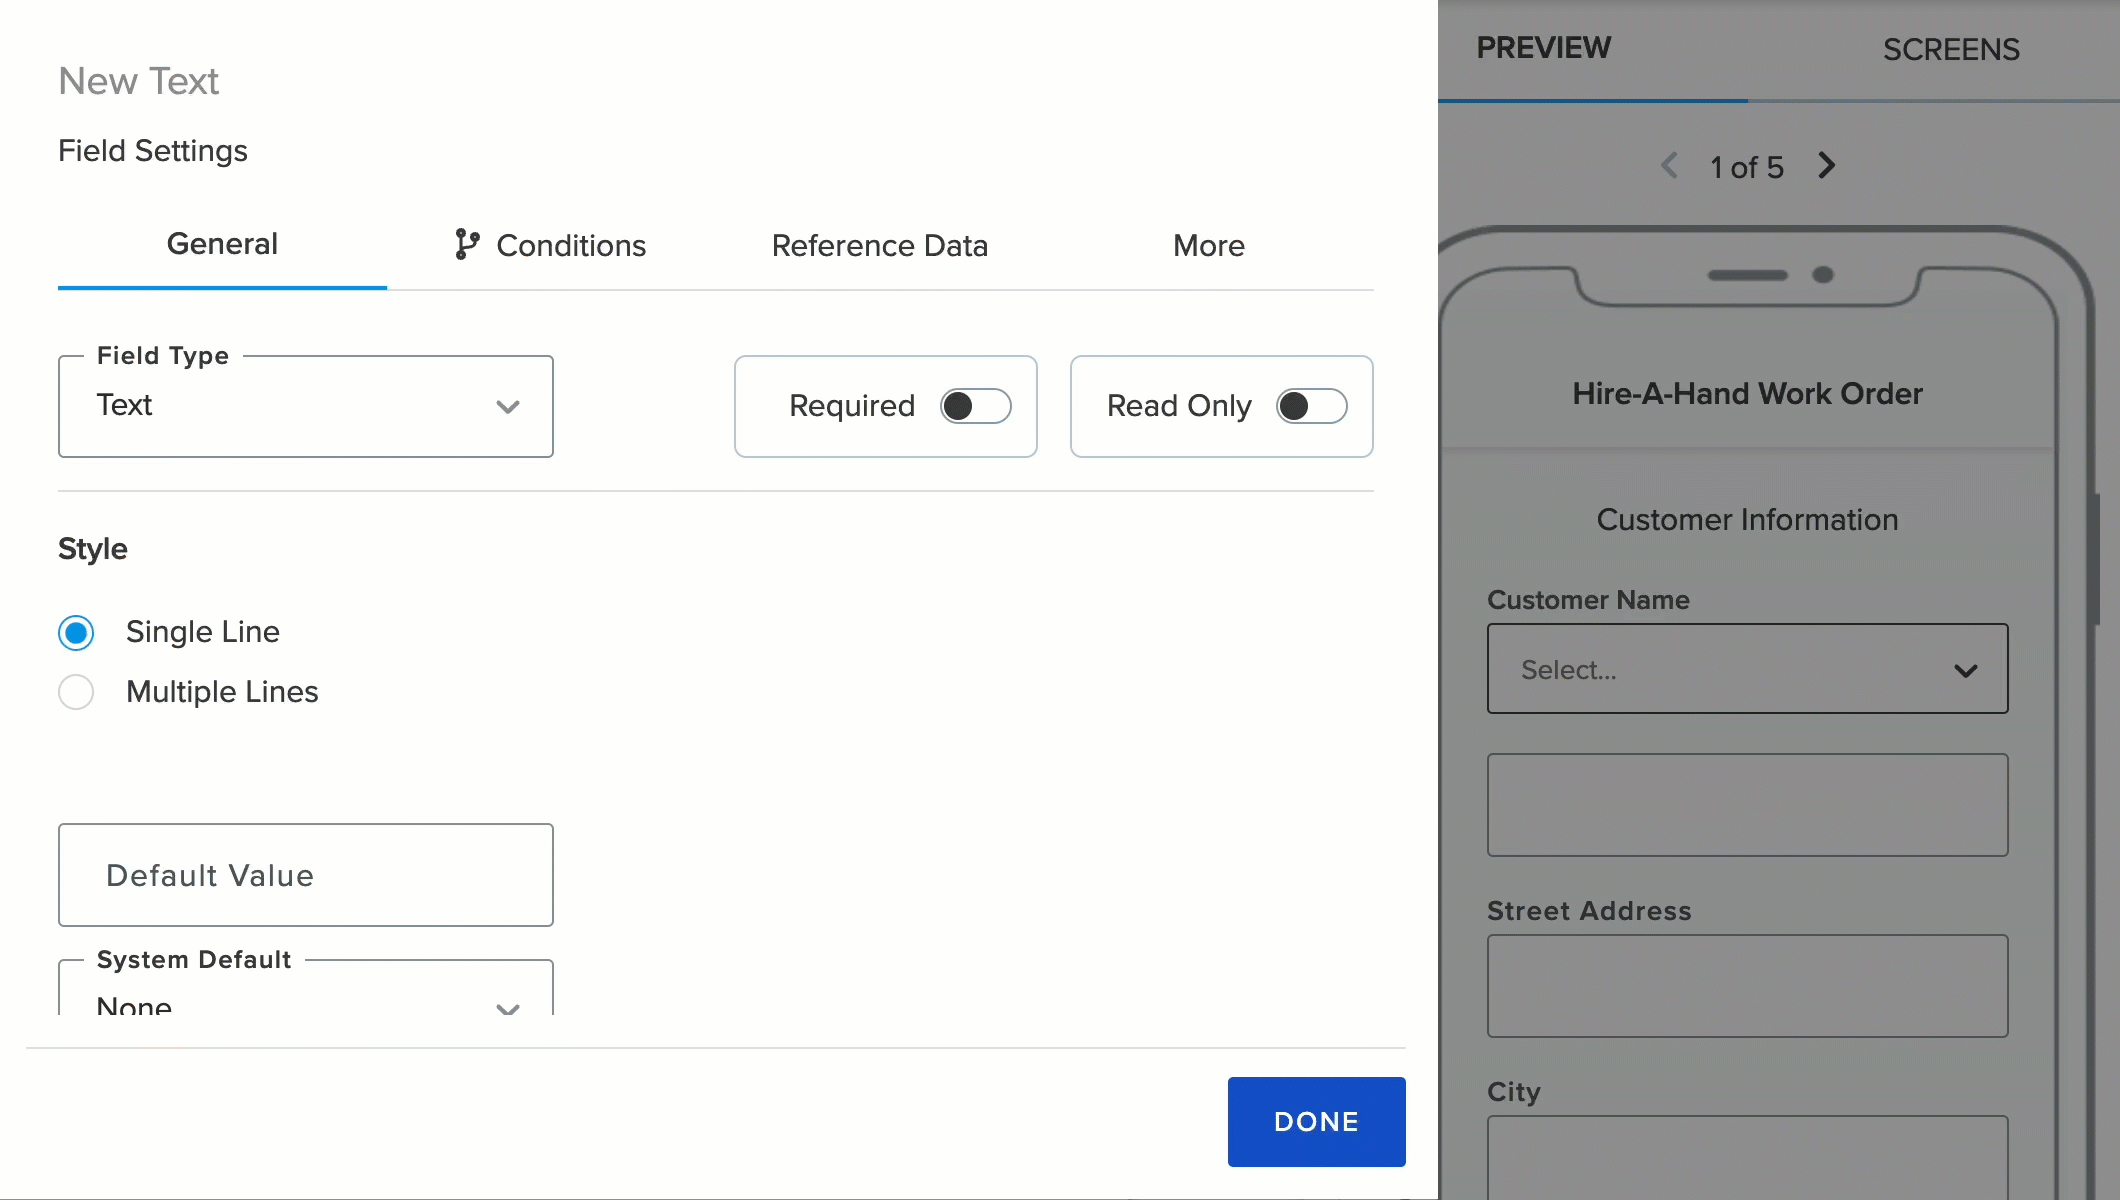Click the DONE button
Screen dimensions: 2120x1200
[x=1316, y=1122]
